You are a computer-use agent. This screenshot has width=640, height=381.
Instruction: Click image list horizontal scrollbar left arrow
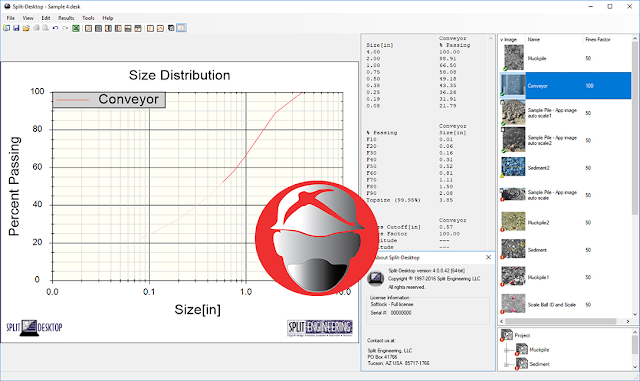tap(502, 321)
